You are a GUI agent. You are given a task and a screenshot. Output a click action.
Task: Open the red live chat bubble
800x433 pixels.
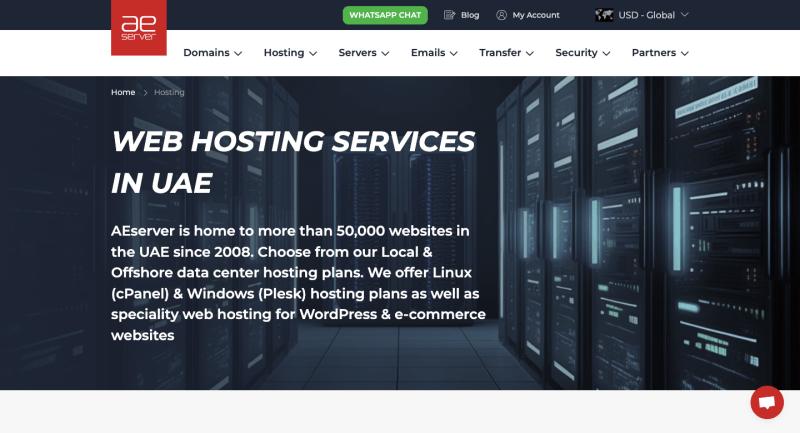pyautogui.click(x=767, y=402)
